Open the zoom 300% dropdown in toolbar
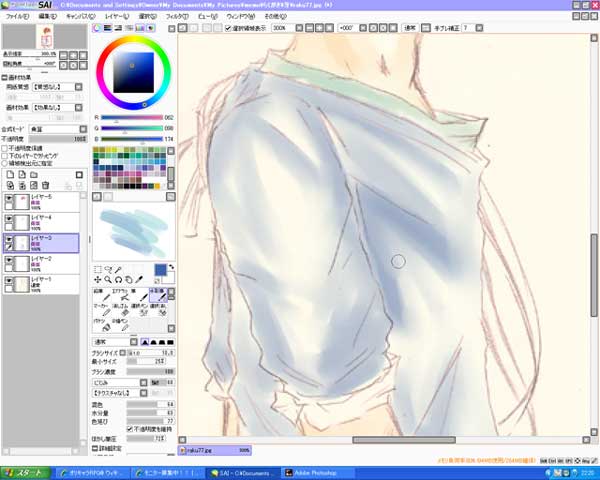Image resolution: width=600 pixels, height=480 pixels. [x=300, y=28]
